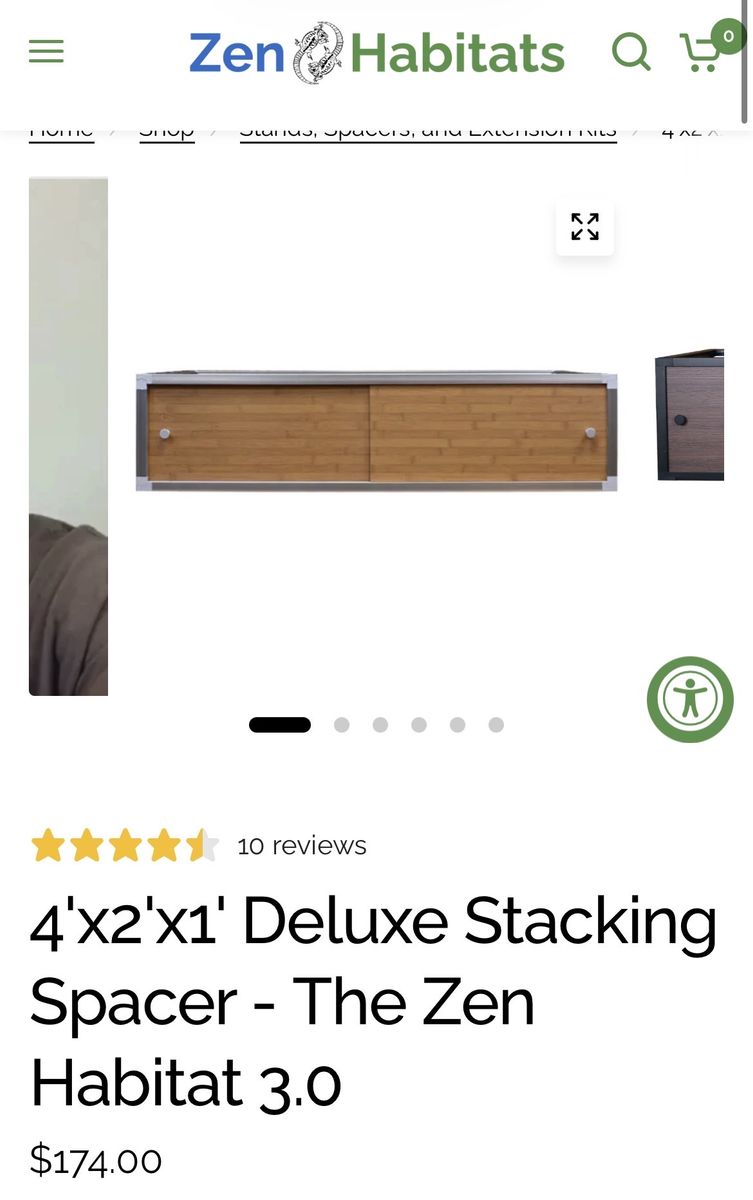
Task: Select the third carousel dot
Action: click(x=380, y=725)
